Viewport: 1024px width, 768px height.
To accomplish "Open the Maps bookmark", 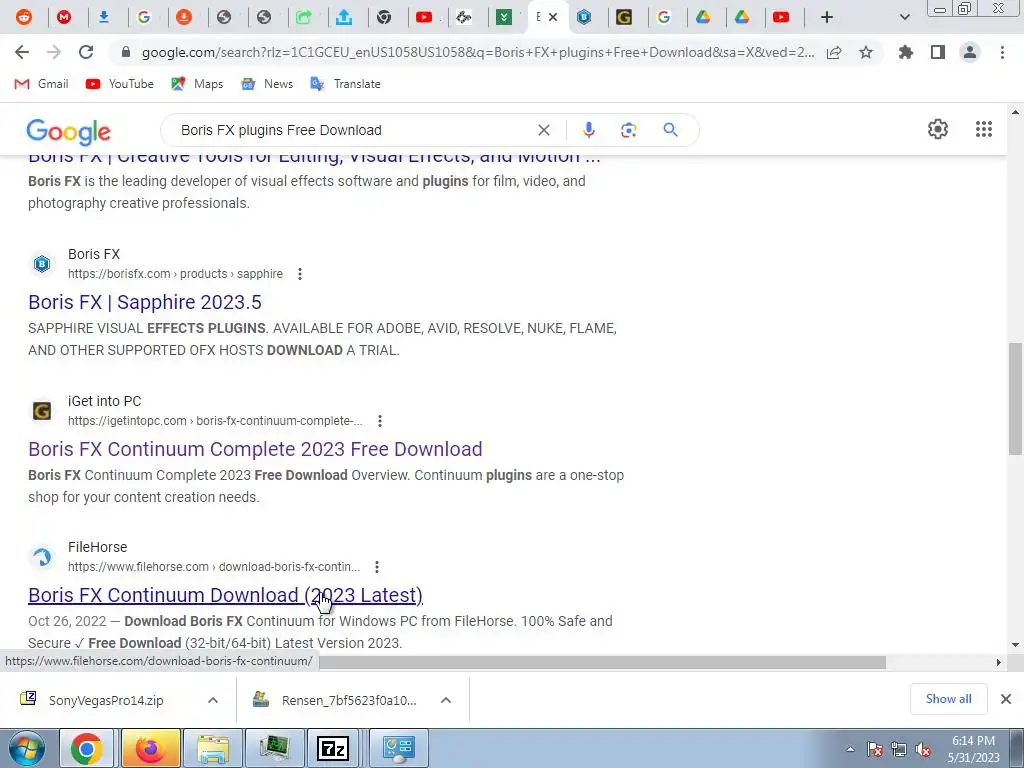I will coord(197,84).
